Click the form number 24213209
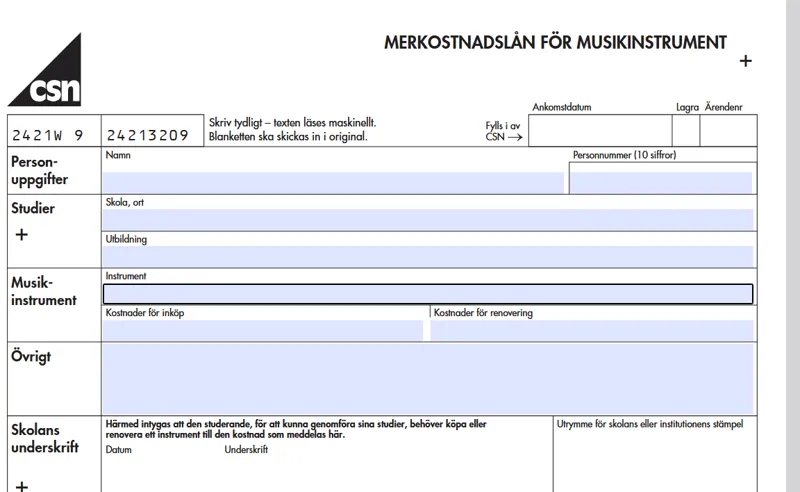Screen dimensions: 800x492 click(x=148, y=135)
